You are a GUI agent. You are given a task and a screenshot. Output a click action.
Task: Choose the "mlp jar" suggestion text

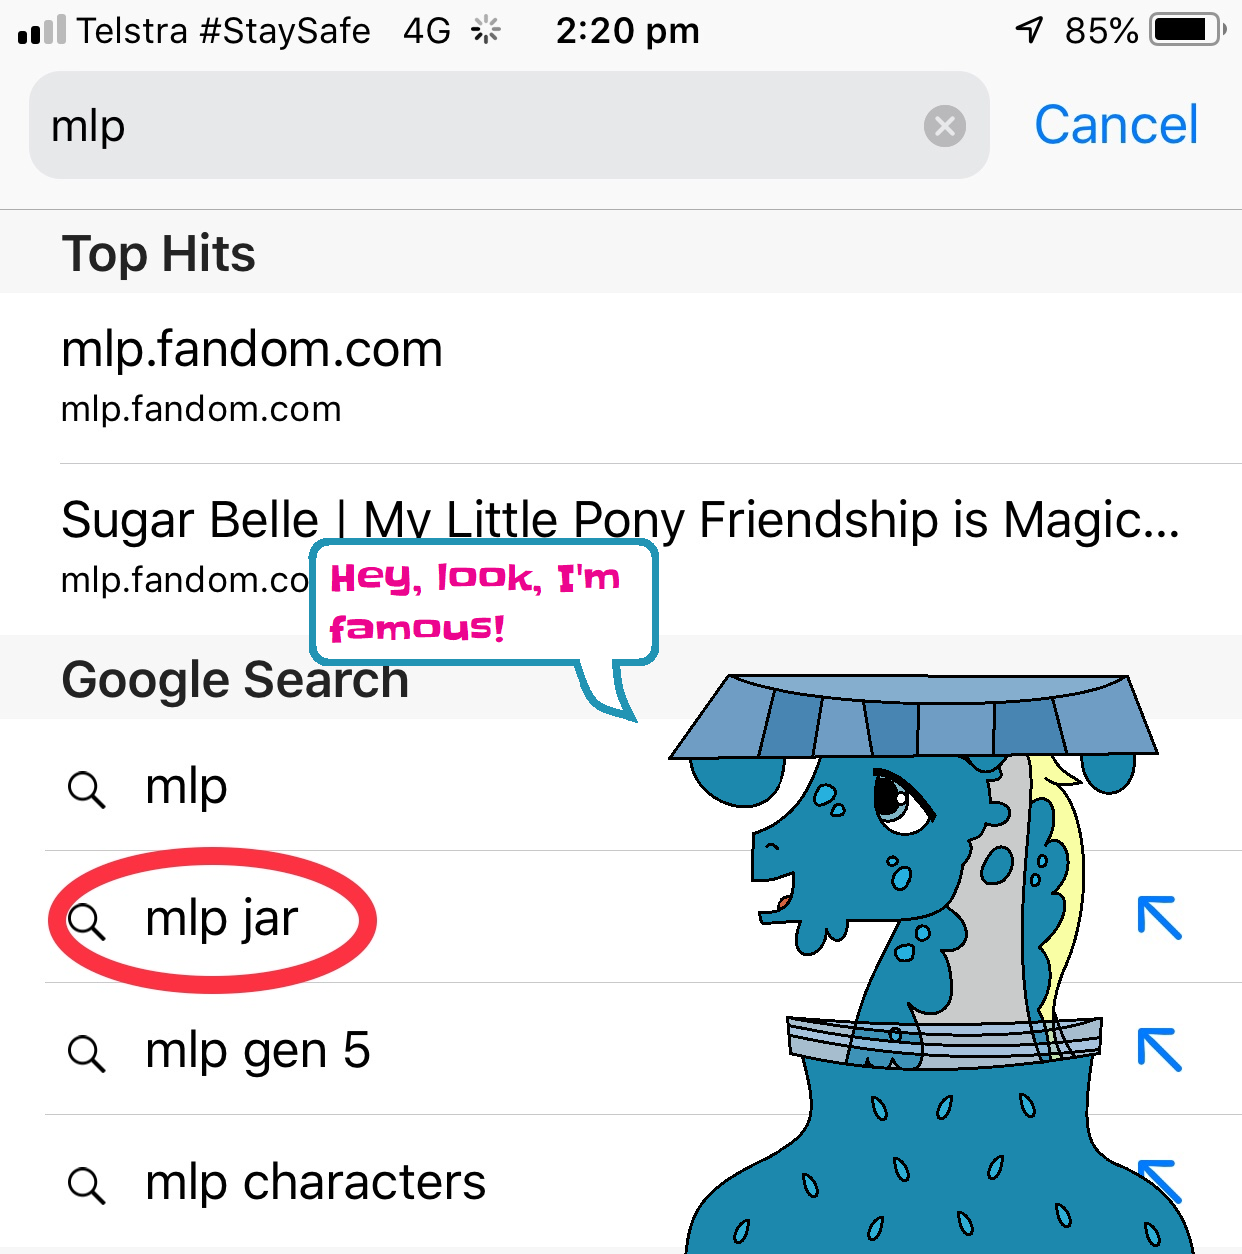pyautogui.click(x=221, y=919)
